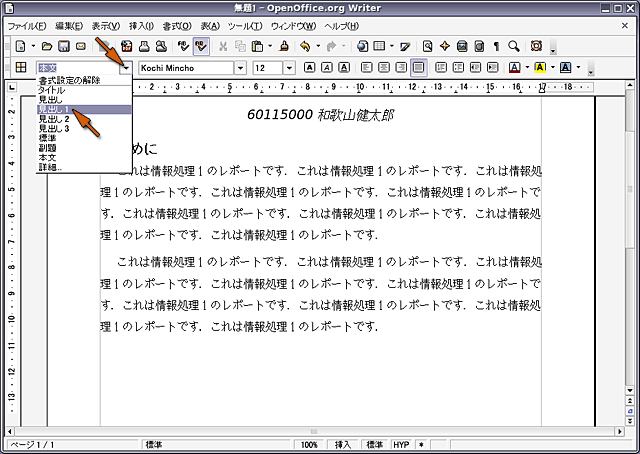Image resolution: width=640 pixels, height=454 pixels.
Task: Toggle numbering list icon
Action: [441, 67]
